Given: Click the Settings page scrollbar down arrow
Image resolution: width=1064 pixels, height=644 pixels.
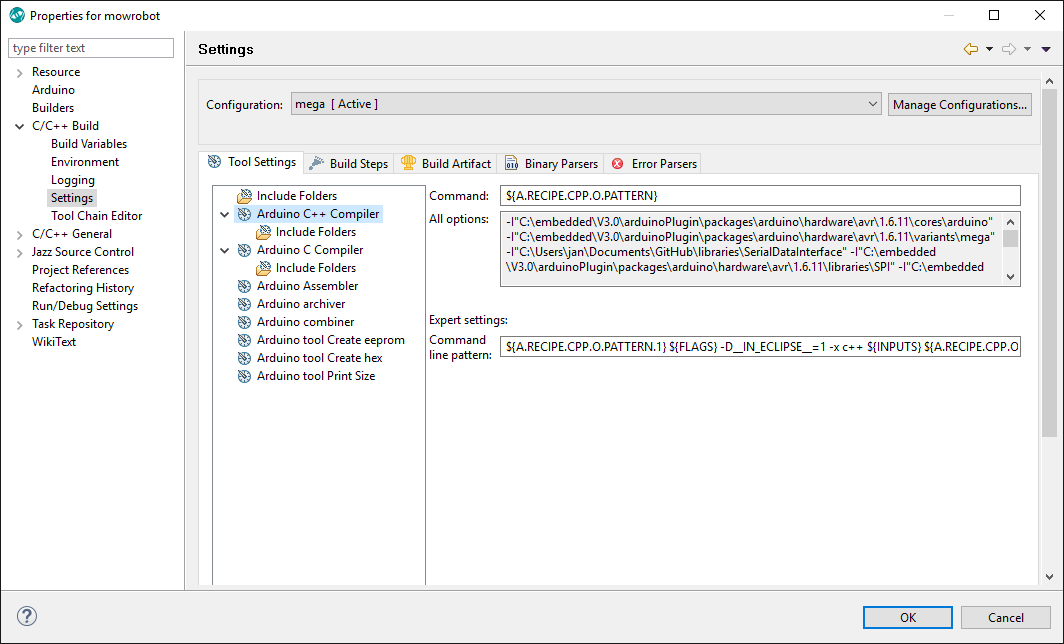Looking at the screenshot, I should [x=1049, y=577].
